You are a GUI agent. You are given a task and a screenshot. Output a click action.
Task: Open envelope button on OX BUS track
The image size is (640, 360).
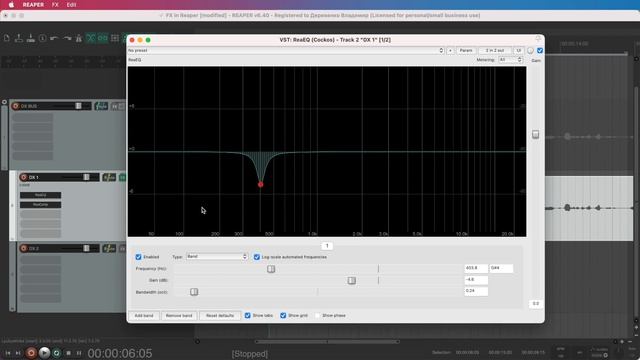click(101, 106)
